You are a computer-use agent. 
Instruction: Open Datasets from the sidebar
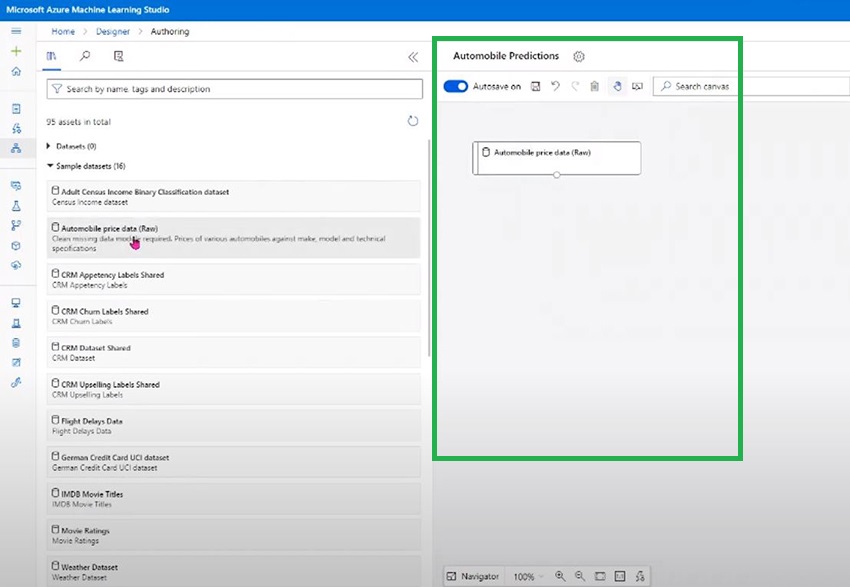pyautogui.click(x=16, y=186)
